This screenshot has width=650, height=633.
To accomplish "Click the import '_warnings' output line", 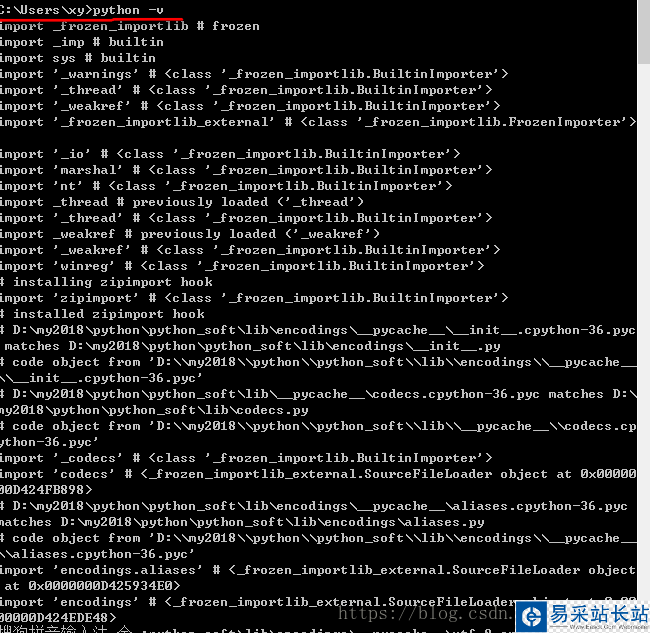I will [x=254, y=74].
